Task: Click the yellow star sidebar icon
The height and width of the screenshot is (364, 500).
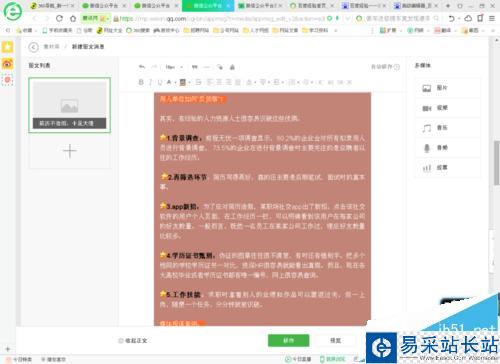Action: point(7,47)
